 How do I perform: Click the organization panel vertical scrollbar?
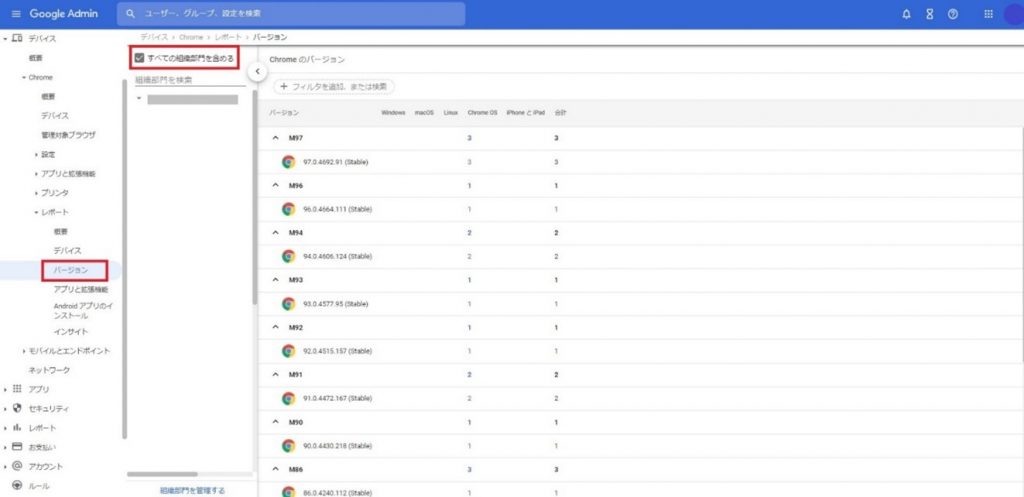pyautogui.click(x=255, y=197)
